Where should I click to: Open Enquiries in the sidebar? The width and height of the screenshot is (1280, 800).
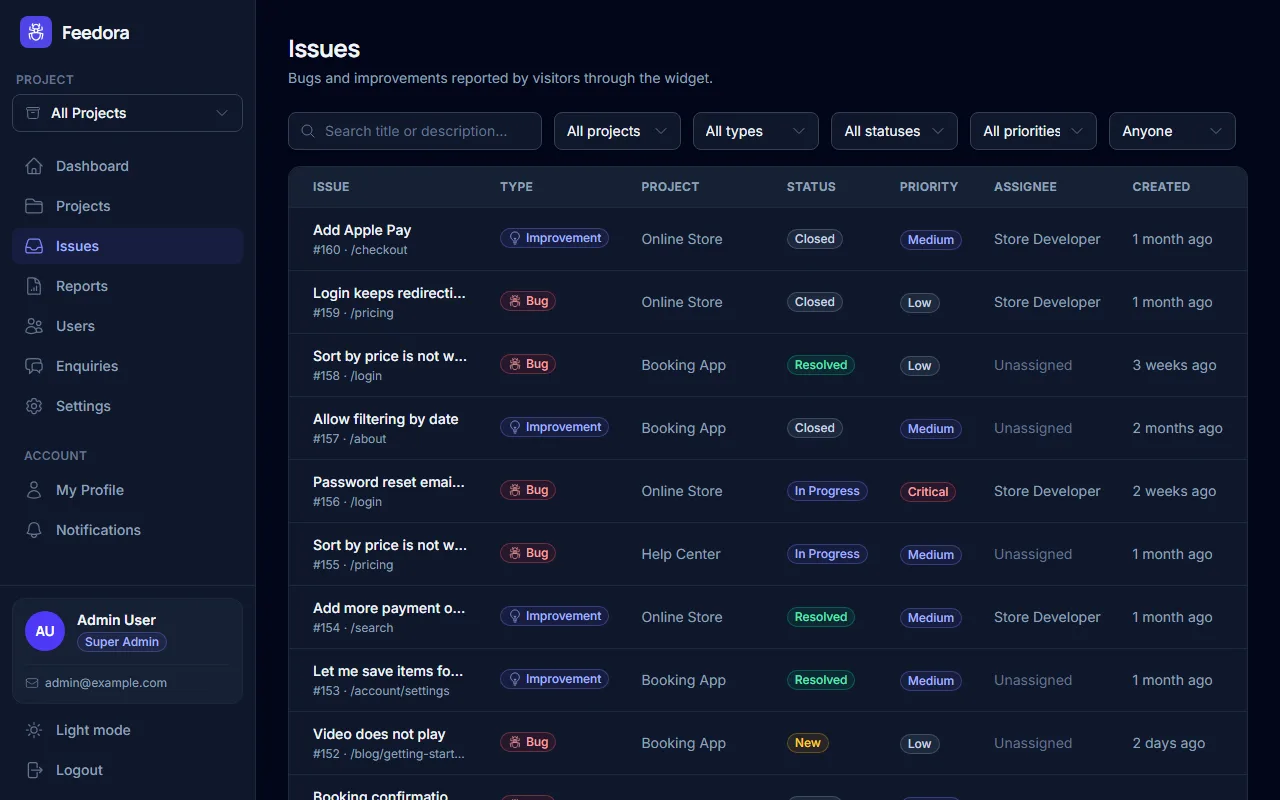coord(127,366)
